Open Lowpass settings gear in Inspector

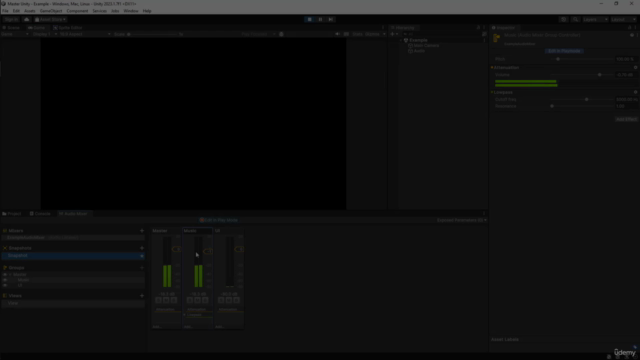[635, 92]
